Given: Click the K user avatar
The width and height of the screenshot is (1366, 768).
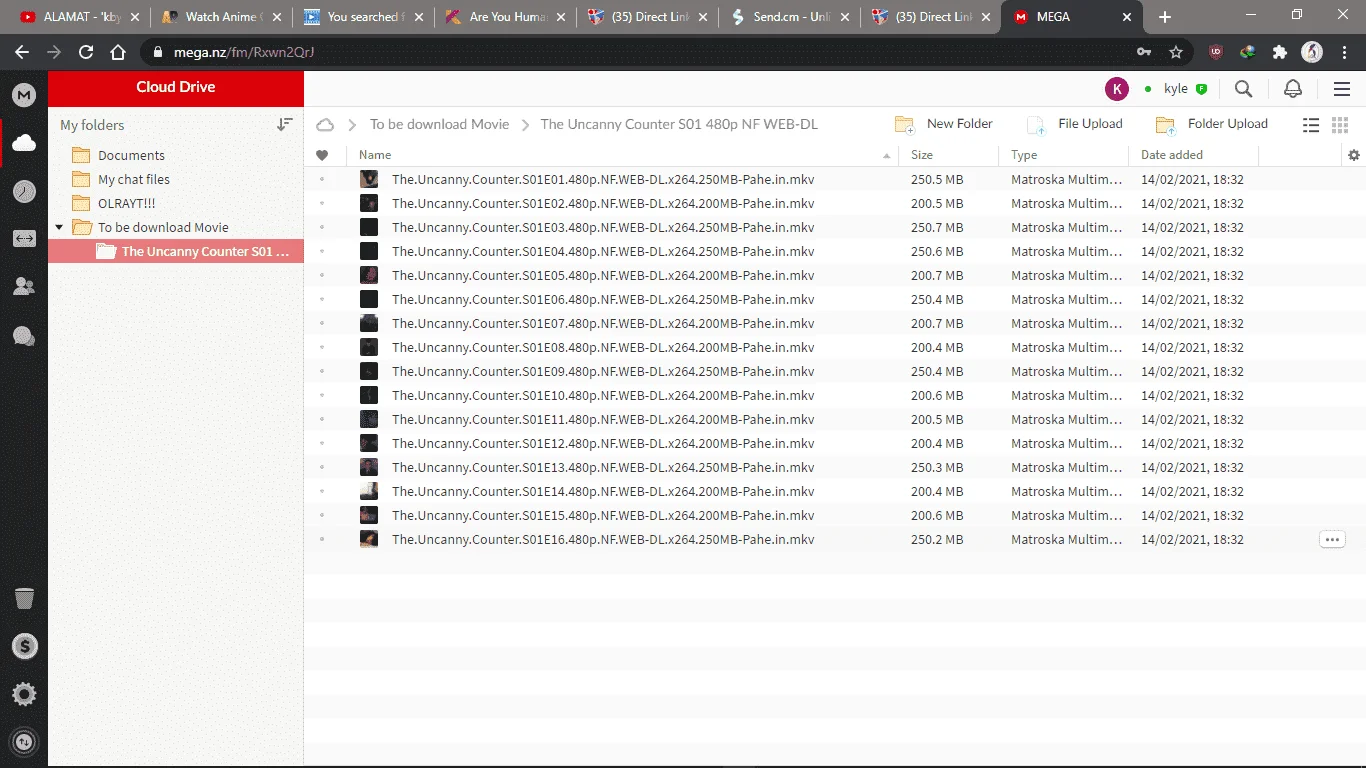Looking at the screenshot, I should (x=1117, y=89).
